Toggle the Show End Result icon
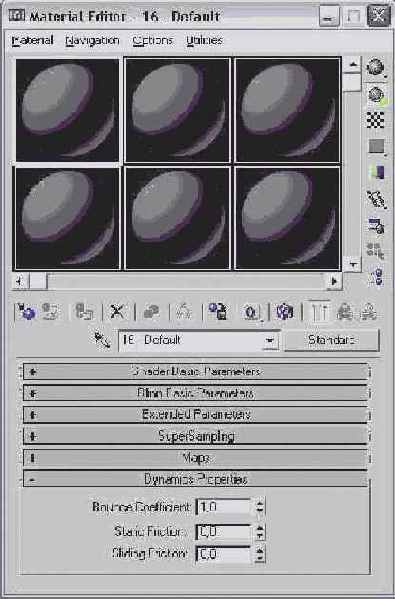Viewport: 395px width, 599px height. [x=319, y=312]
